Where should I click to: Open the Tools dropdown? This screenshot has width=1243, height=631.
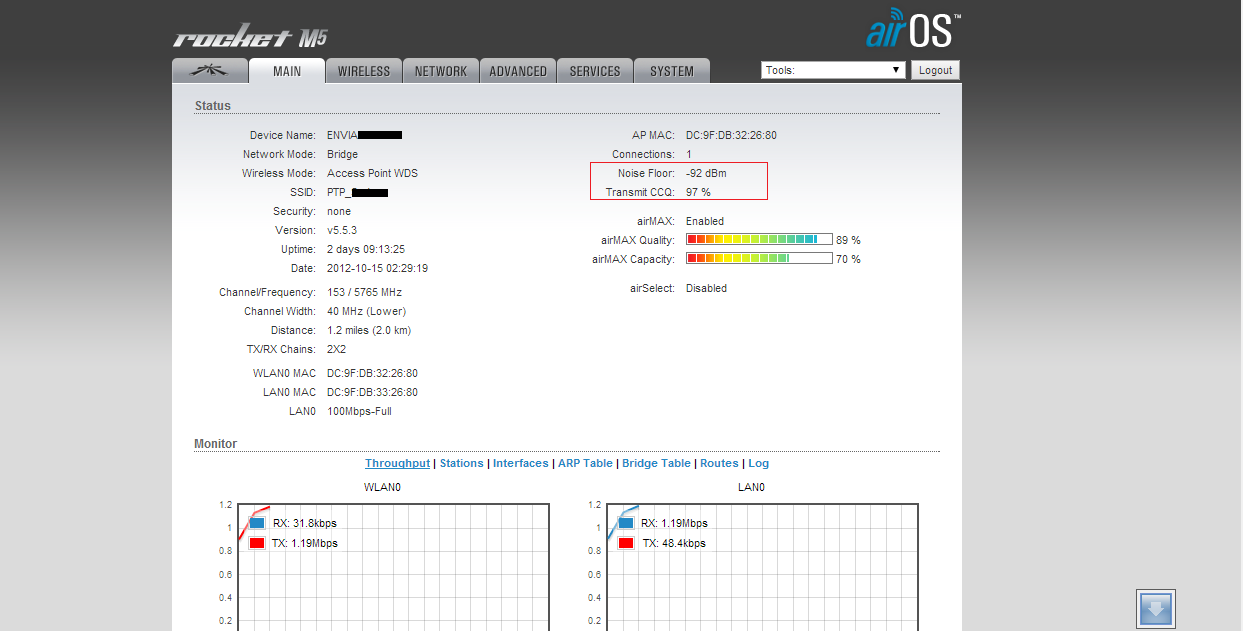(833, 70)
